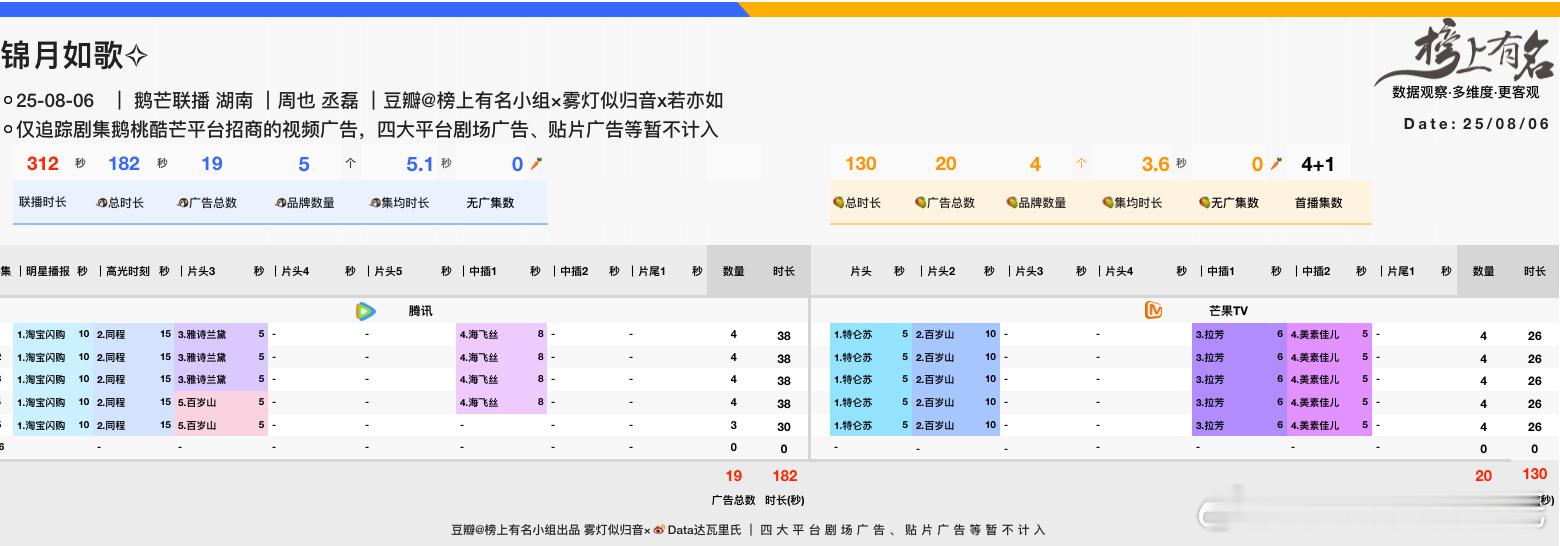Click mango icon beside orange 广告总数 label
The image size is (1560, 546).
(920, 203)
